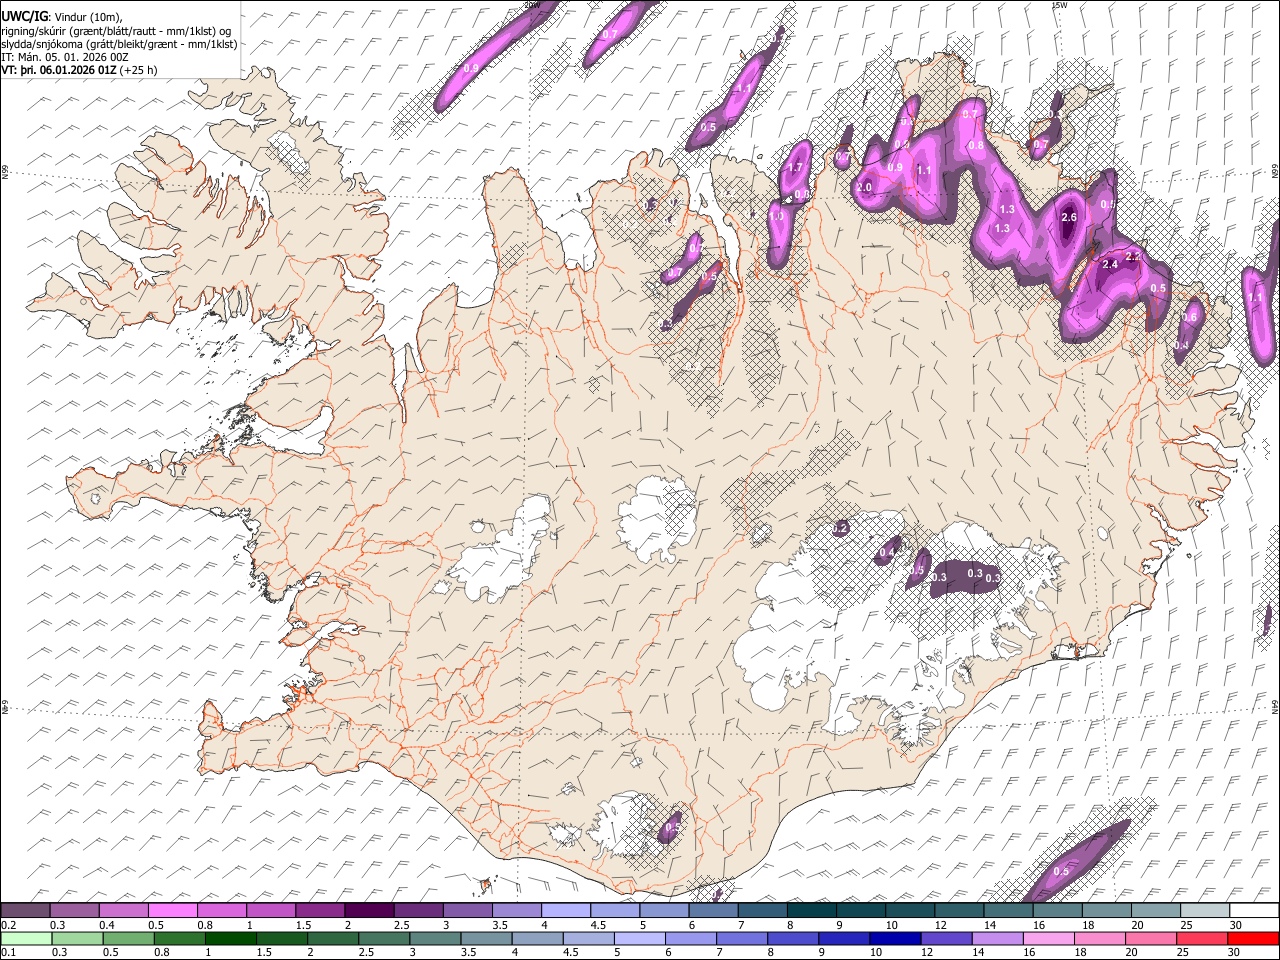
Task: Click the white swatch ending the top legend row
Action: (x=1254, y=911)
